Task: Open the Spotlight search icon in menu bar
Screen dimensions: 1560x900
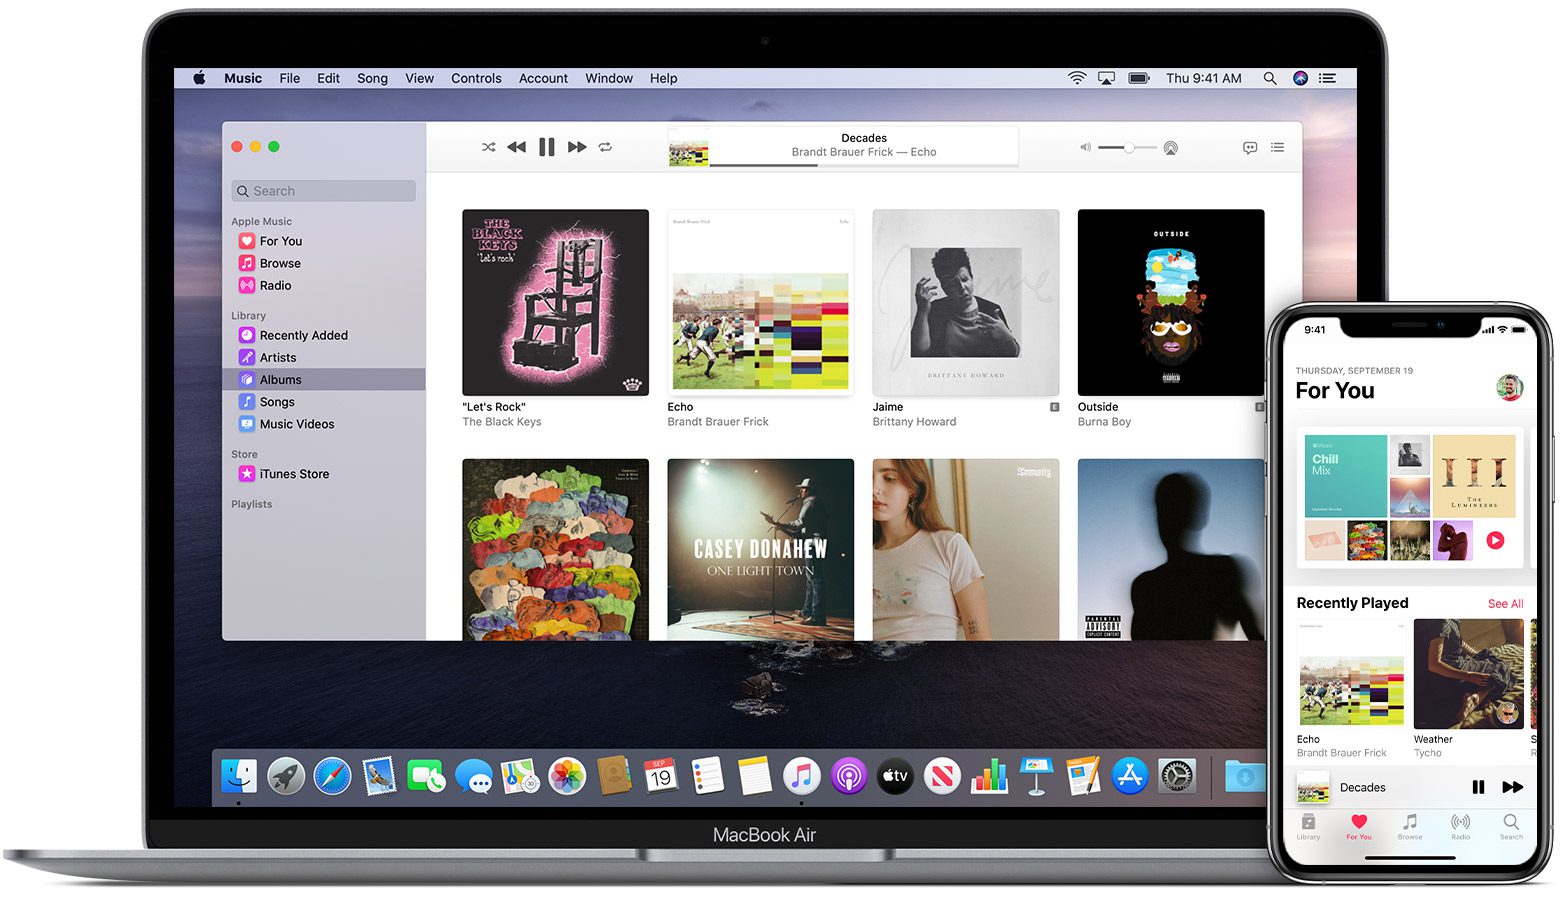Action: point(1269,78)
